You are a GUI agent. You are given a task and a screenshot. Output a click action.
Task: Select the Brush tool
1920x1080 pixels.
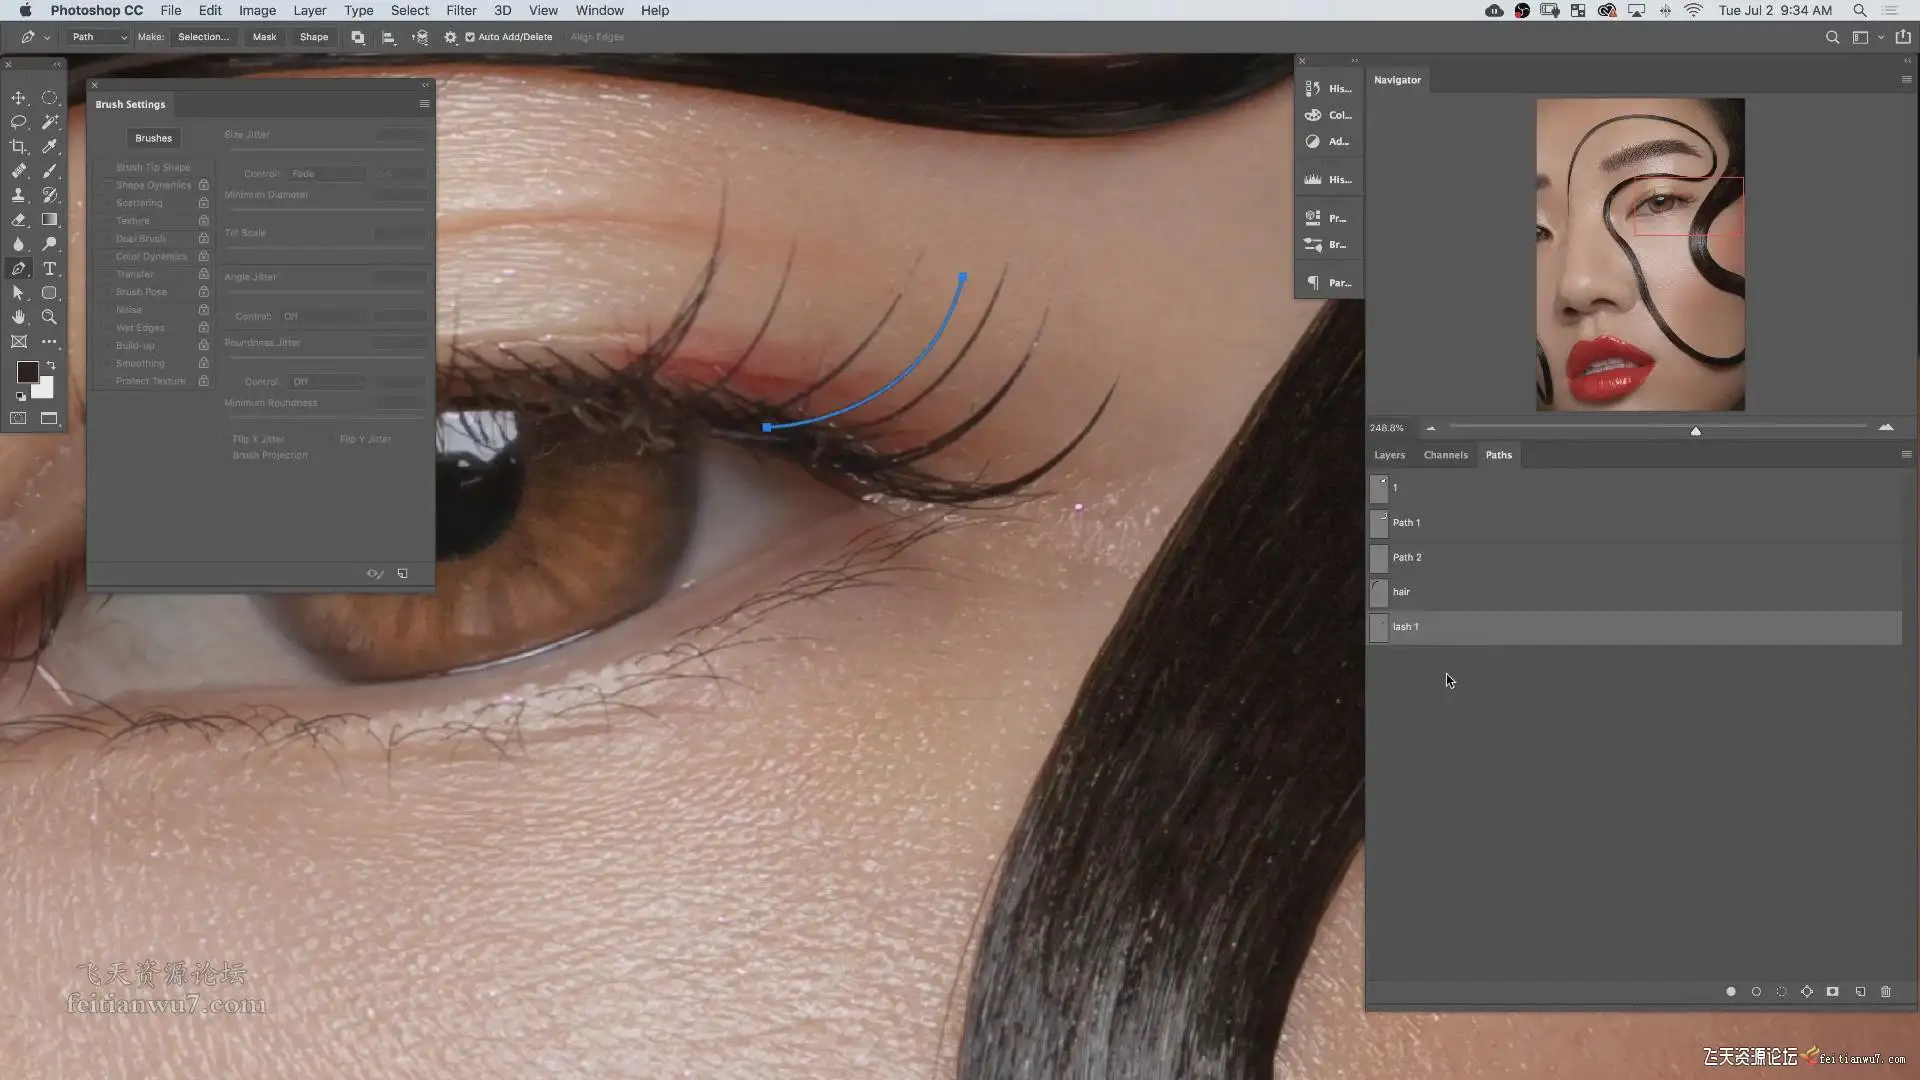(49, 171)
